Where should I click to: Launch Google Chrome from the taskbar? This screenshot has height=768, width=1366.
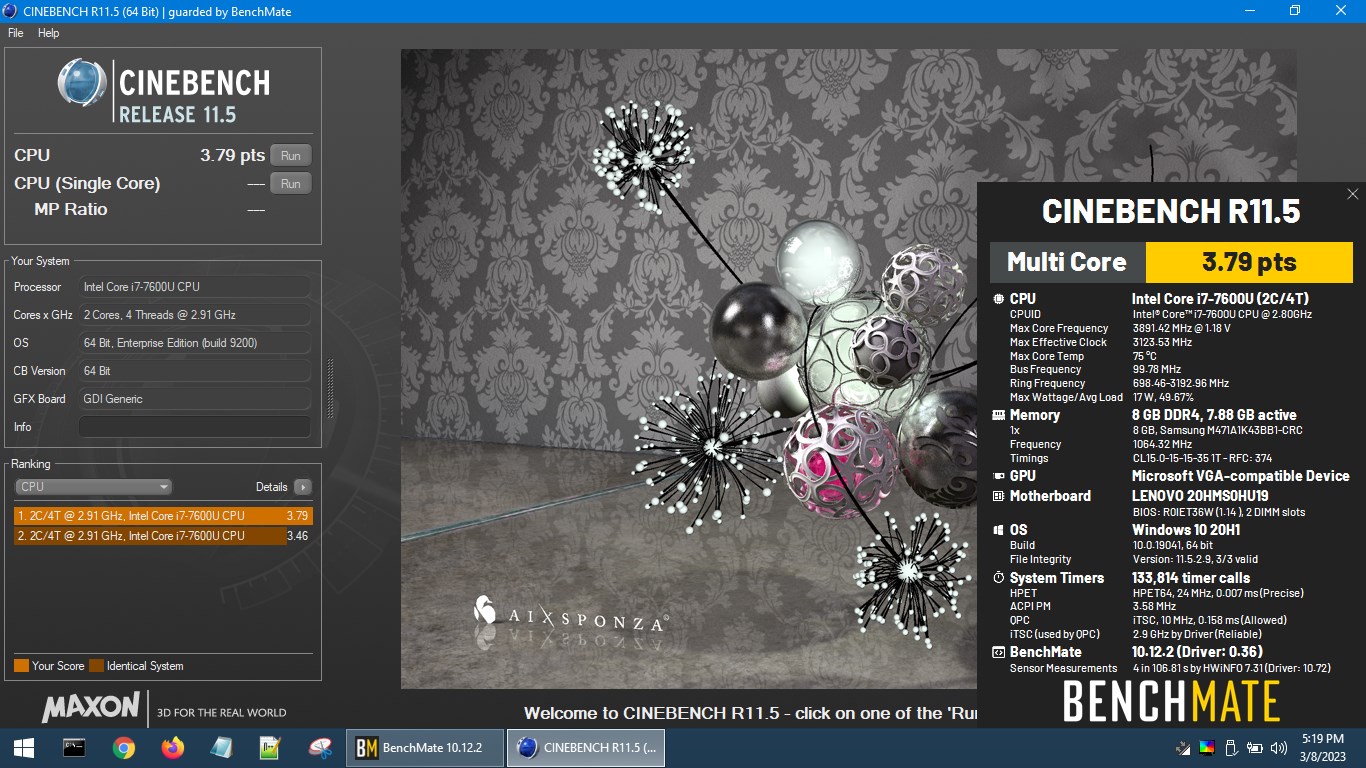pos(124,748)
